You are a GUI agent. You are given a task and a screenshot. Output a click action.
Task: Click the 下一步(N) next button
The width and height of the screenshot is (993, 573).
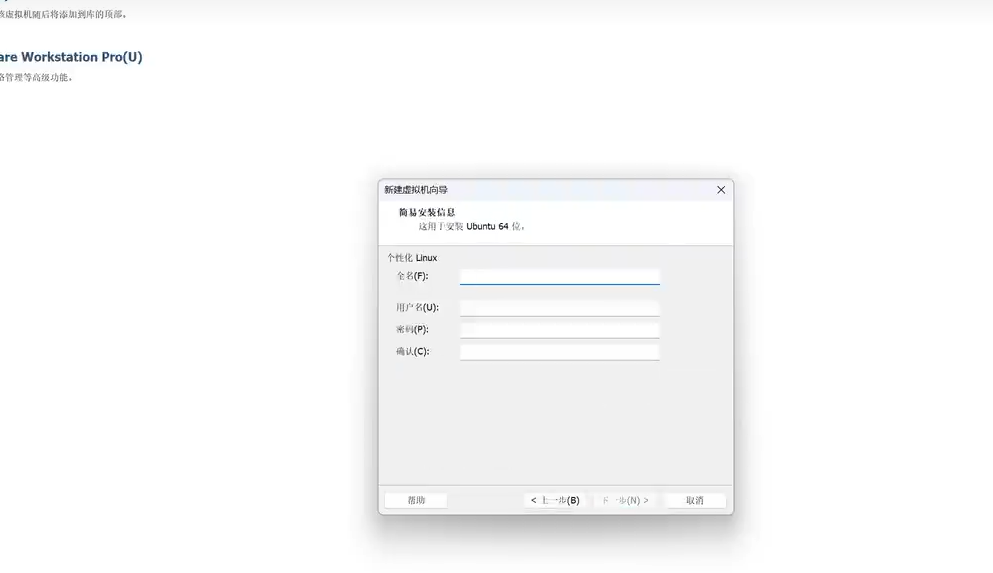click(626, 500)
